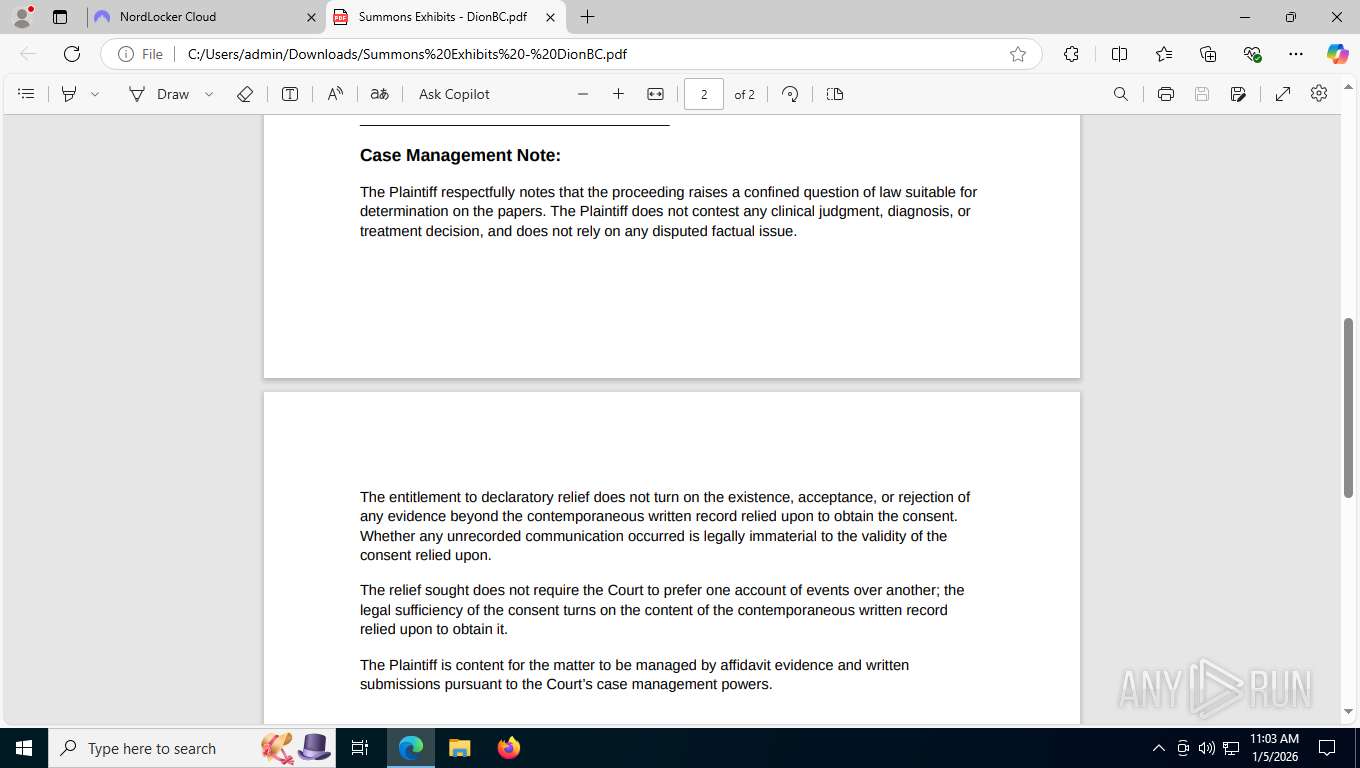
Task: Toggle Split screen view
Action: pyautogui.click(x=1119, y=54)
